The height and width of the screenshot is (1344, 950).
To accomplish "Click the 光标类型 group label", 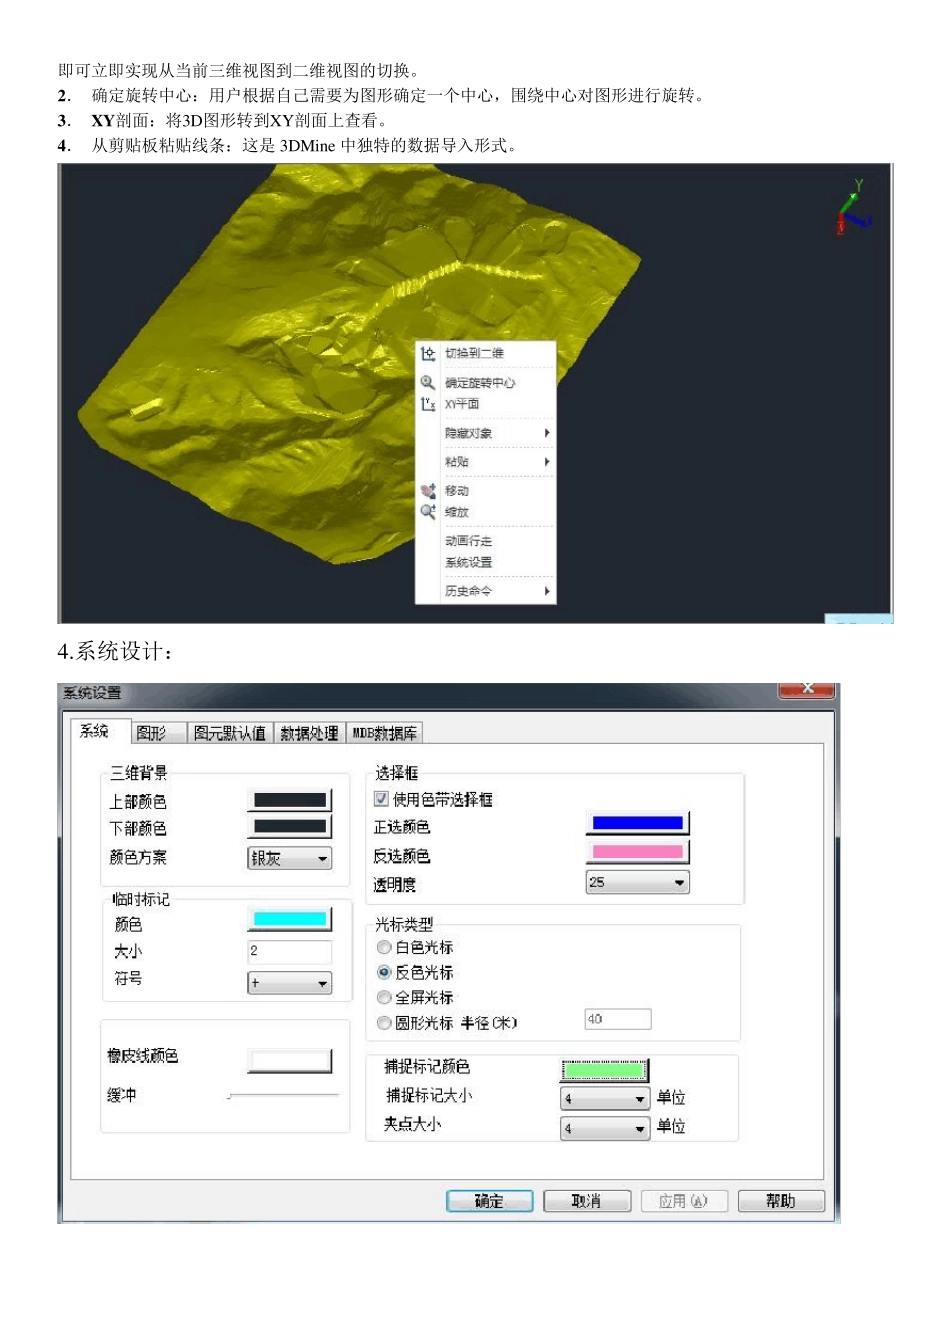I will pyautogui.click(x=404, y=924).
